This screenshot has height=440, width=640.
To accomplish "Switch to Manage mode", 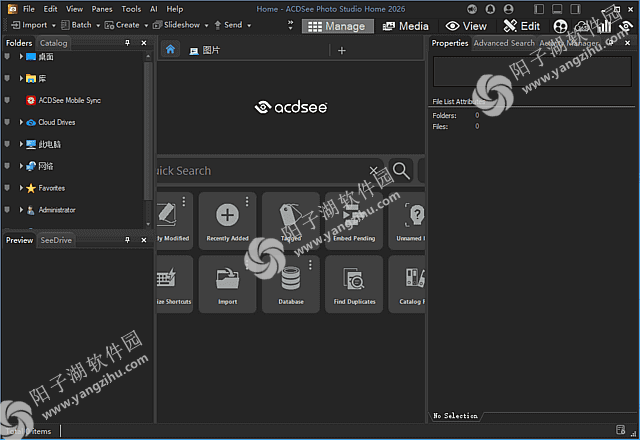I will click(x=337, y=26).
